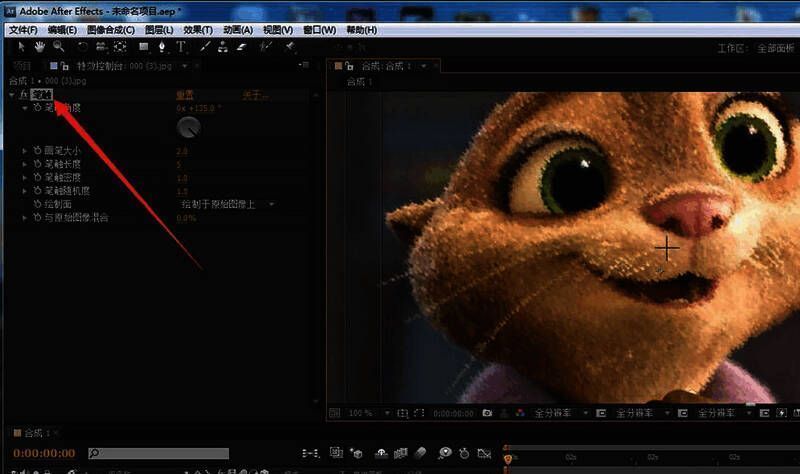Select the Rectangle shape tool
The height and width of the screenshot is (474, 800).
[143, 46]
